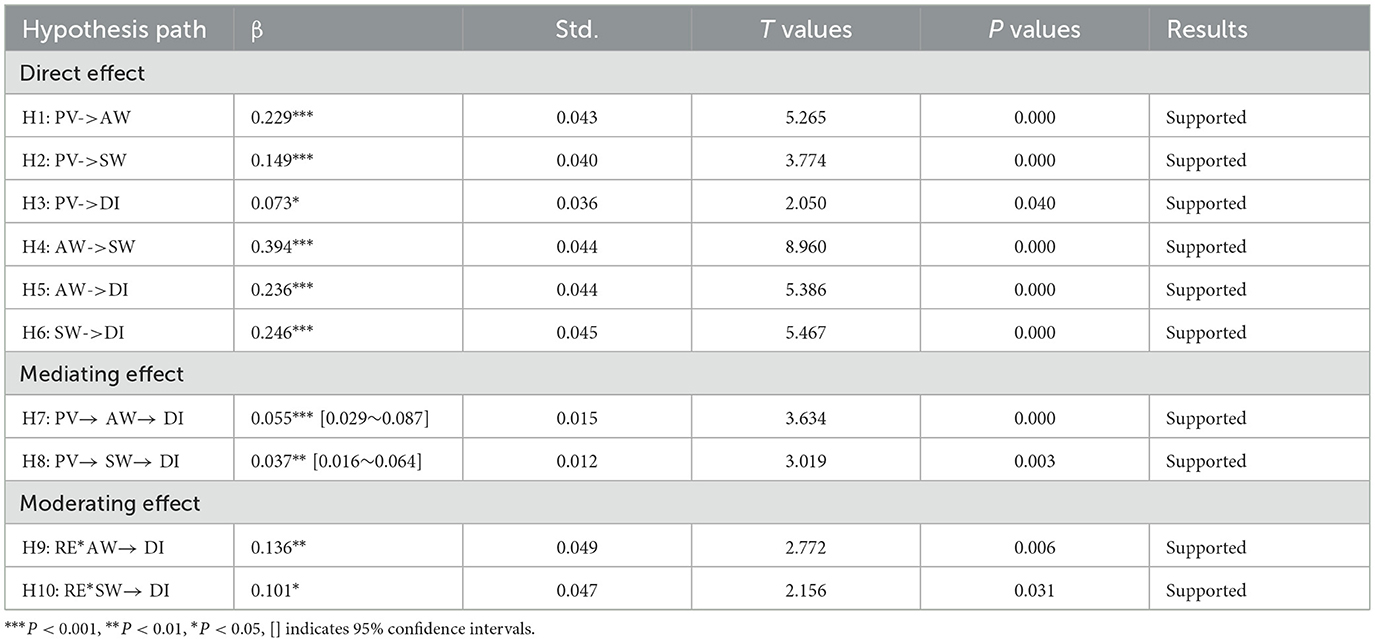Select the Results column header

tap(1206, 30)
